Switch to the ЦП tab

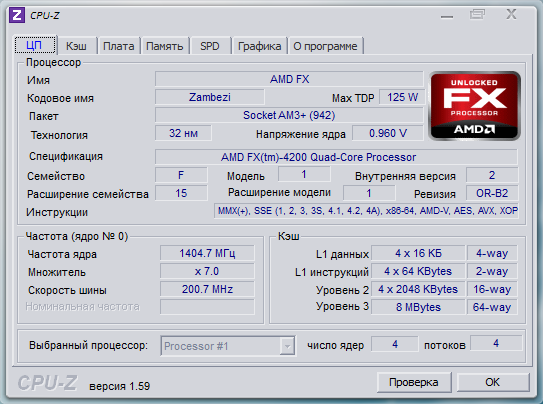pyautogui.click(x=35, y=45)
